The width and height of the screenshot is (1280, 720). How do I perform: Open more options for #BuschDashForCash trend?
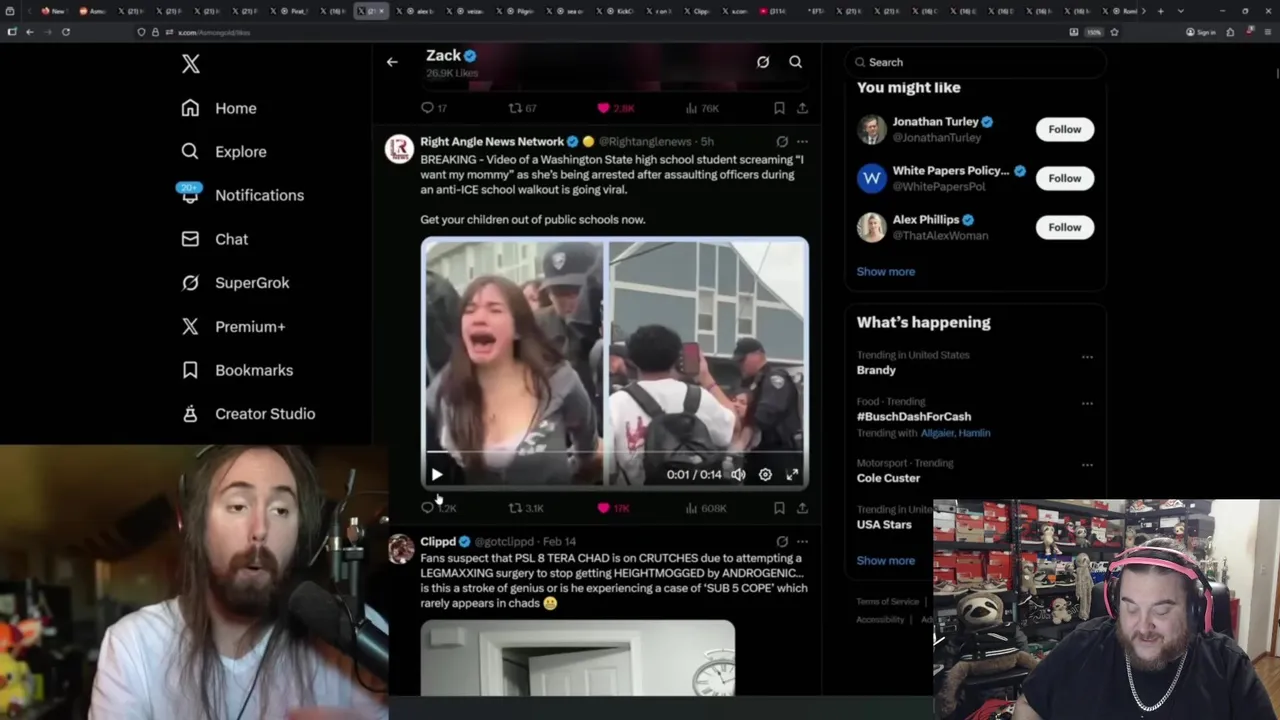pyautogui.click(x=1087, y=404)
